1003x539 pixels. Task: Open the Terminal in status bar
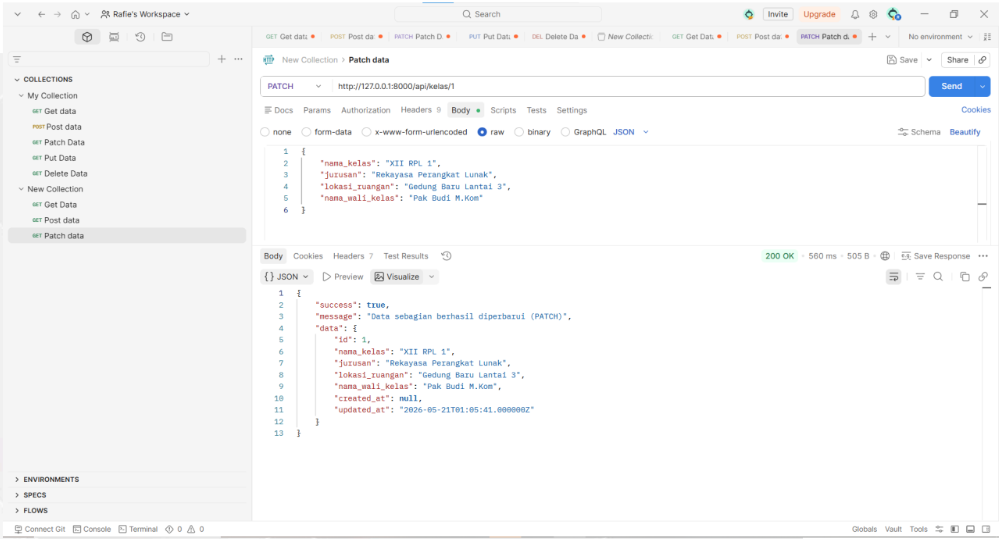pyautogui.click(x=138, y=529)
